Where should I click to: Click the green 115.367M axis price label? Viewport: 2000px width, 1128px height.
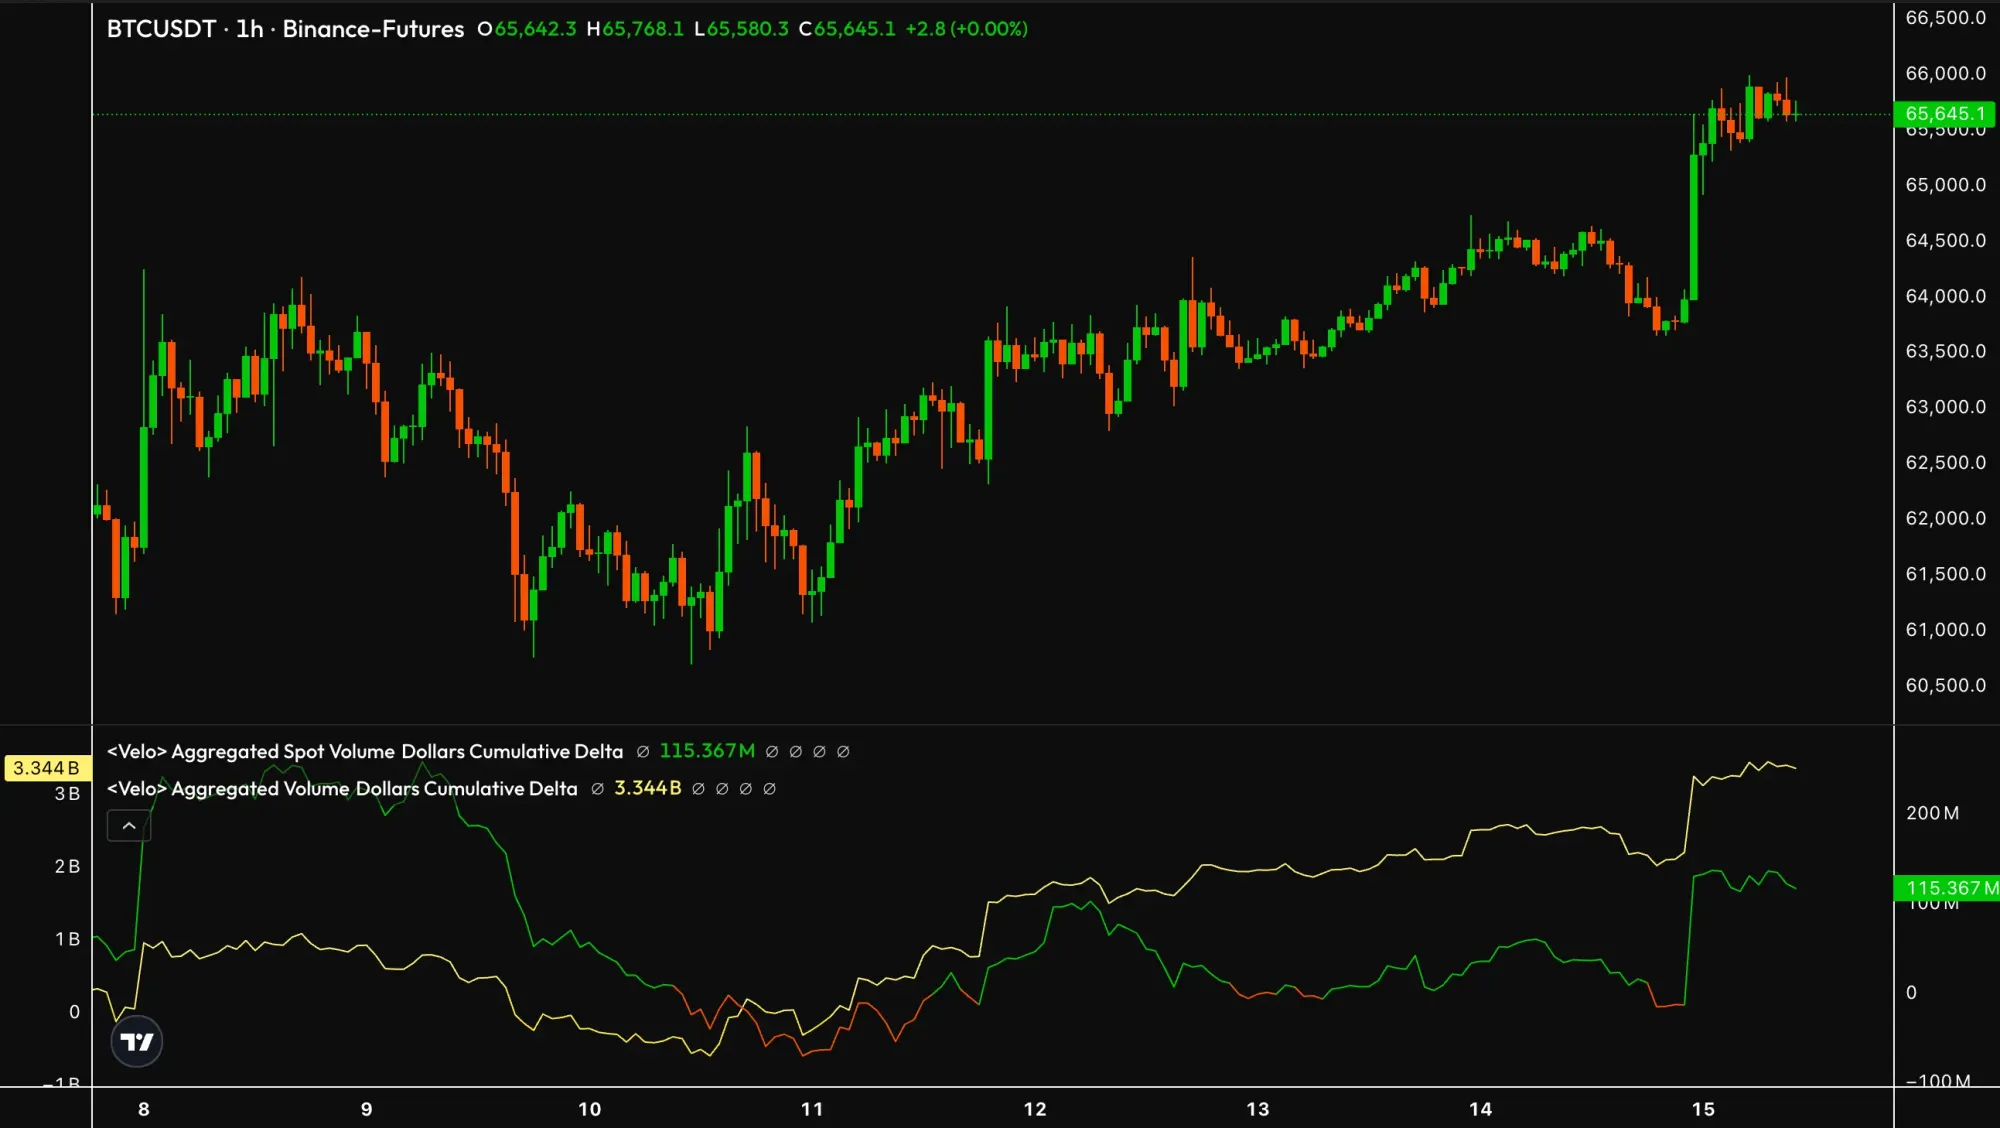click(x=1947, y=888)
